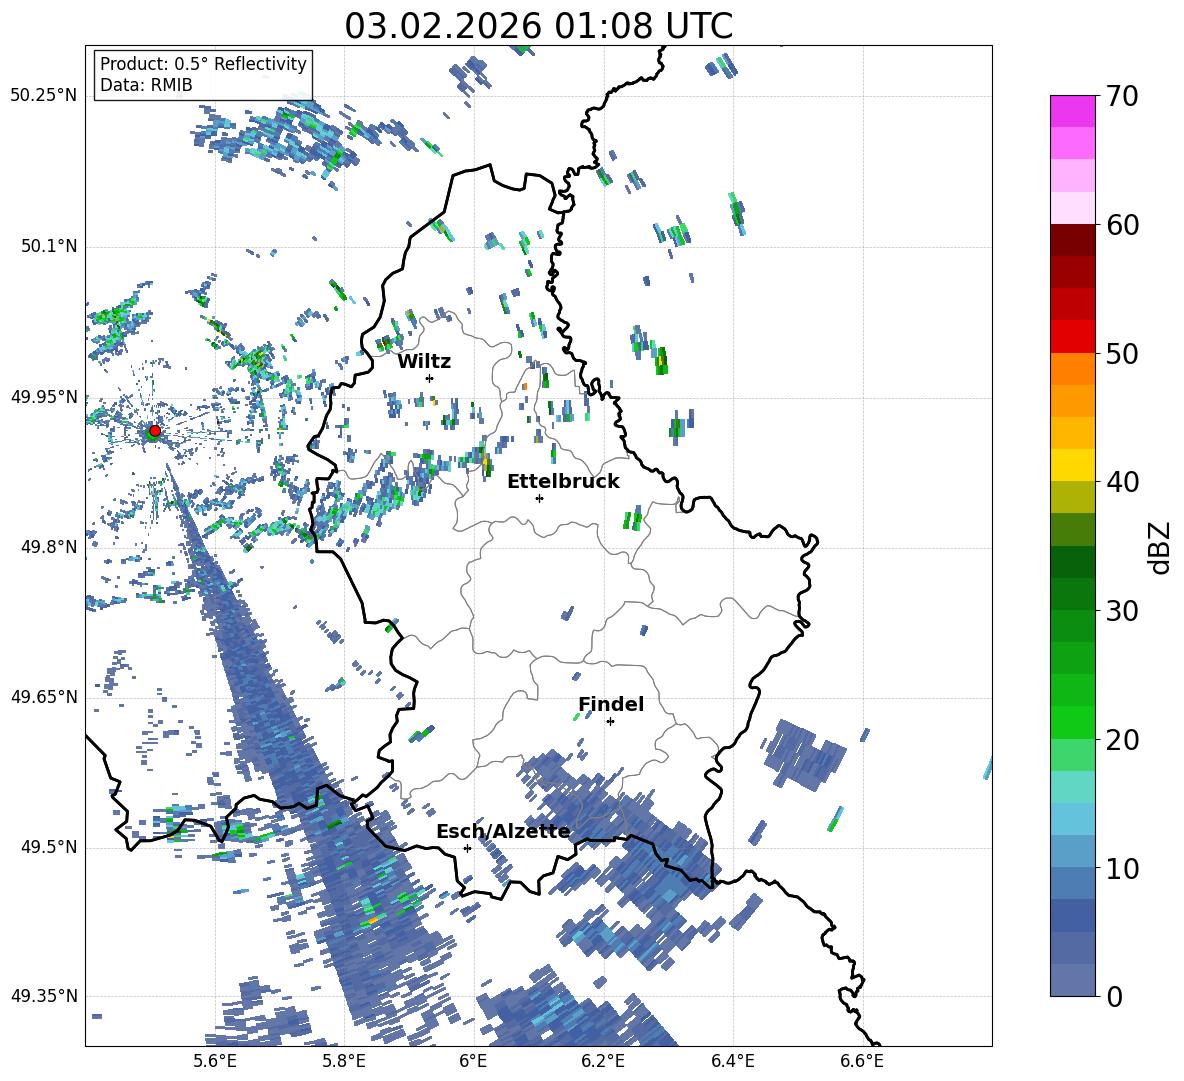The height and width of the screenshot is (1081, 1184).
Task: Click the 'Product: 0.5° Reflectivity' text
Action: (203, 64)
